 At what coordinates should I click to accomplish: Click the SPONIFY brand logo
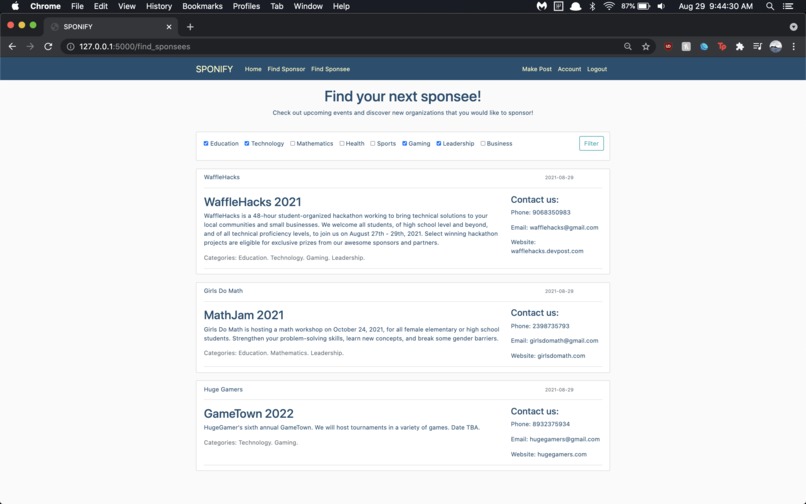tap(214, 69)
